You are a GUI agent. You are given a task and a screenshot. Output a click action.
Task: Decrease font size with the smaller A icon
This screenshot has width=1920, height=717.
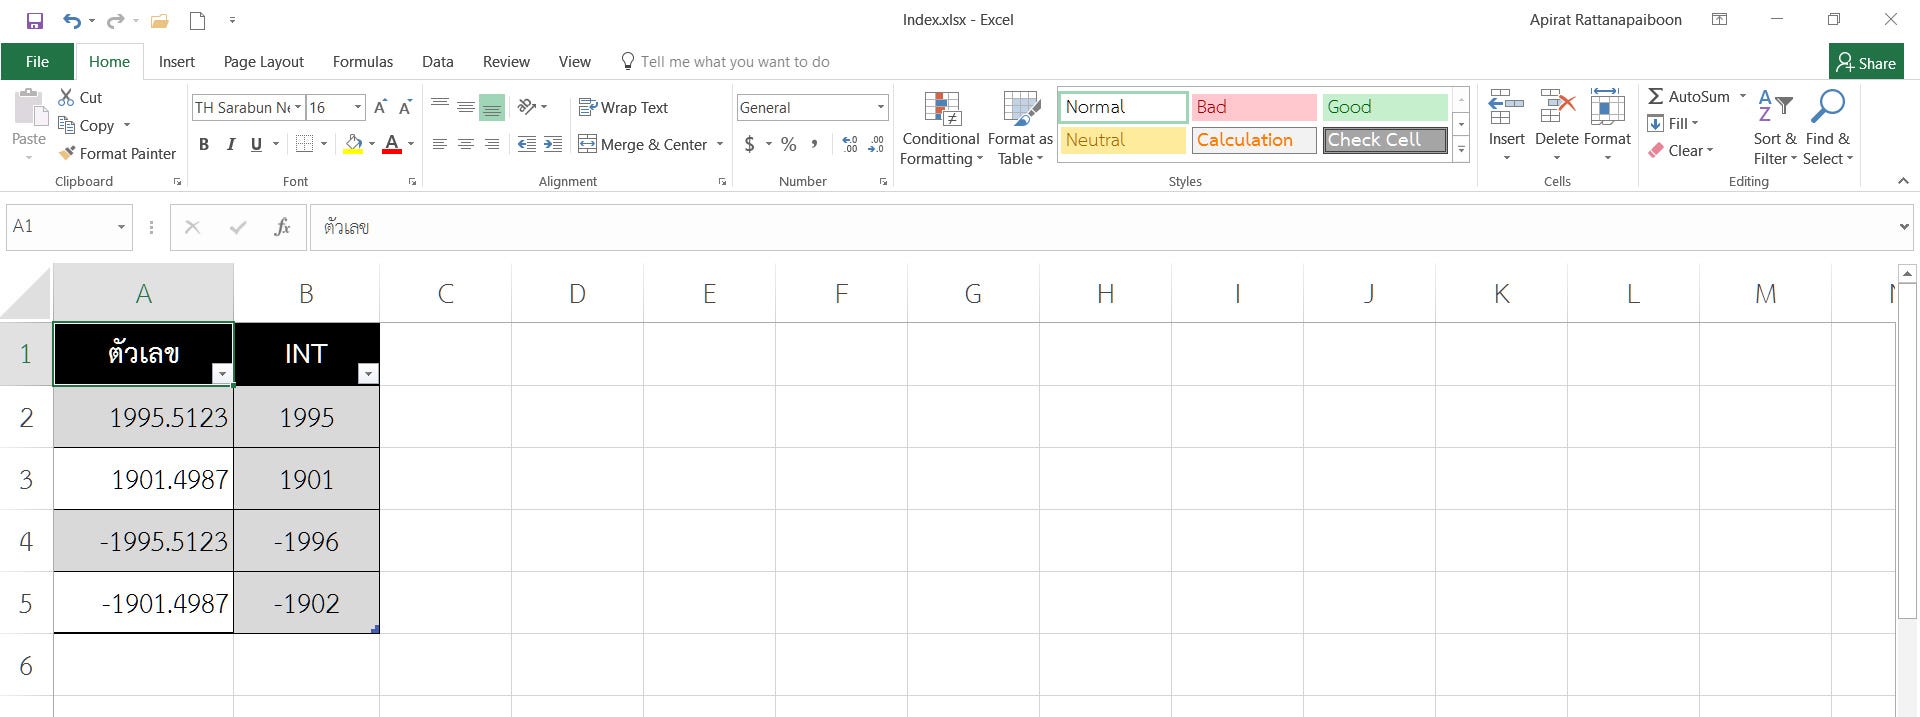click(x=405, y=107)
